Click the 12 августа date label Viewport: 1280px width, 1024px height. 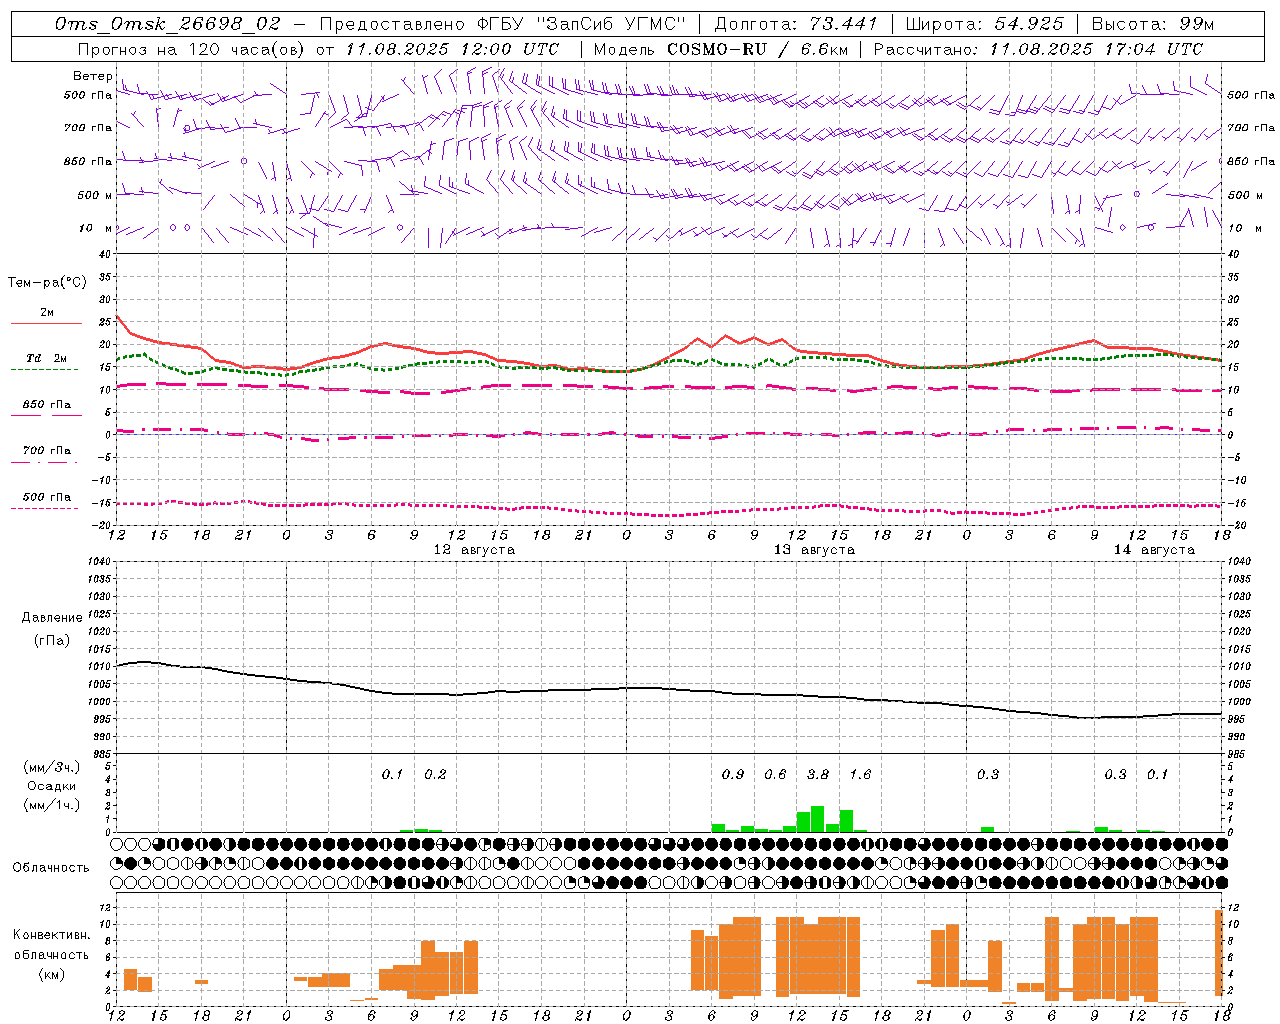(474, 550)
